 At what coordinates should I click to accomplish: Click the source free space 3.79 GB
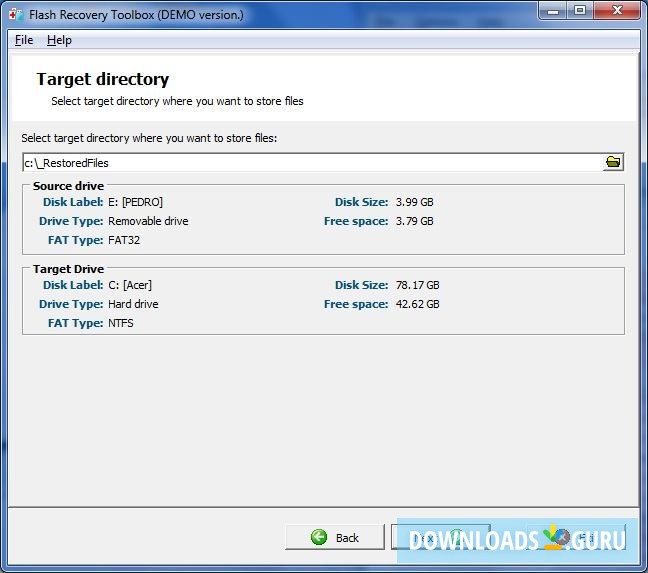pos(415,221)
